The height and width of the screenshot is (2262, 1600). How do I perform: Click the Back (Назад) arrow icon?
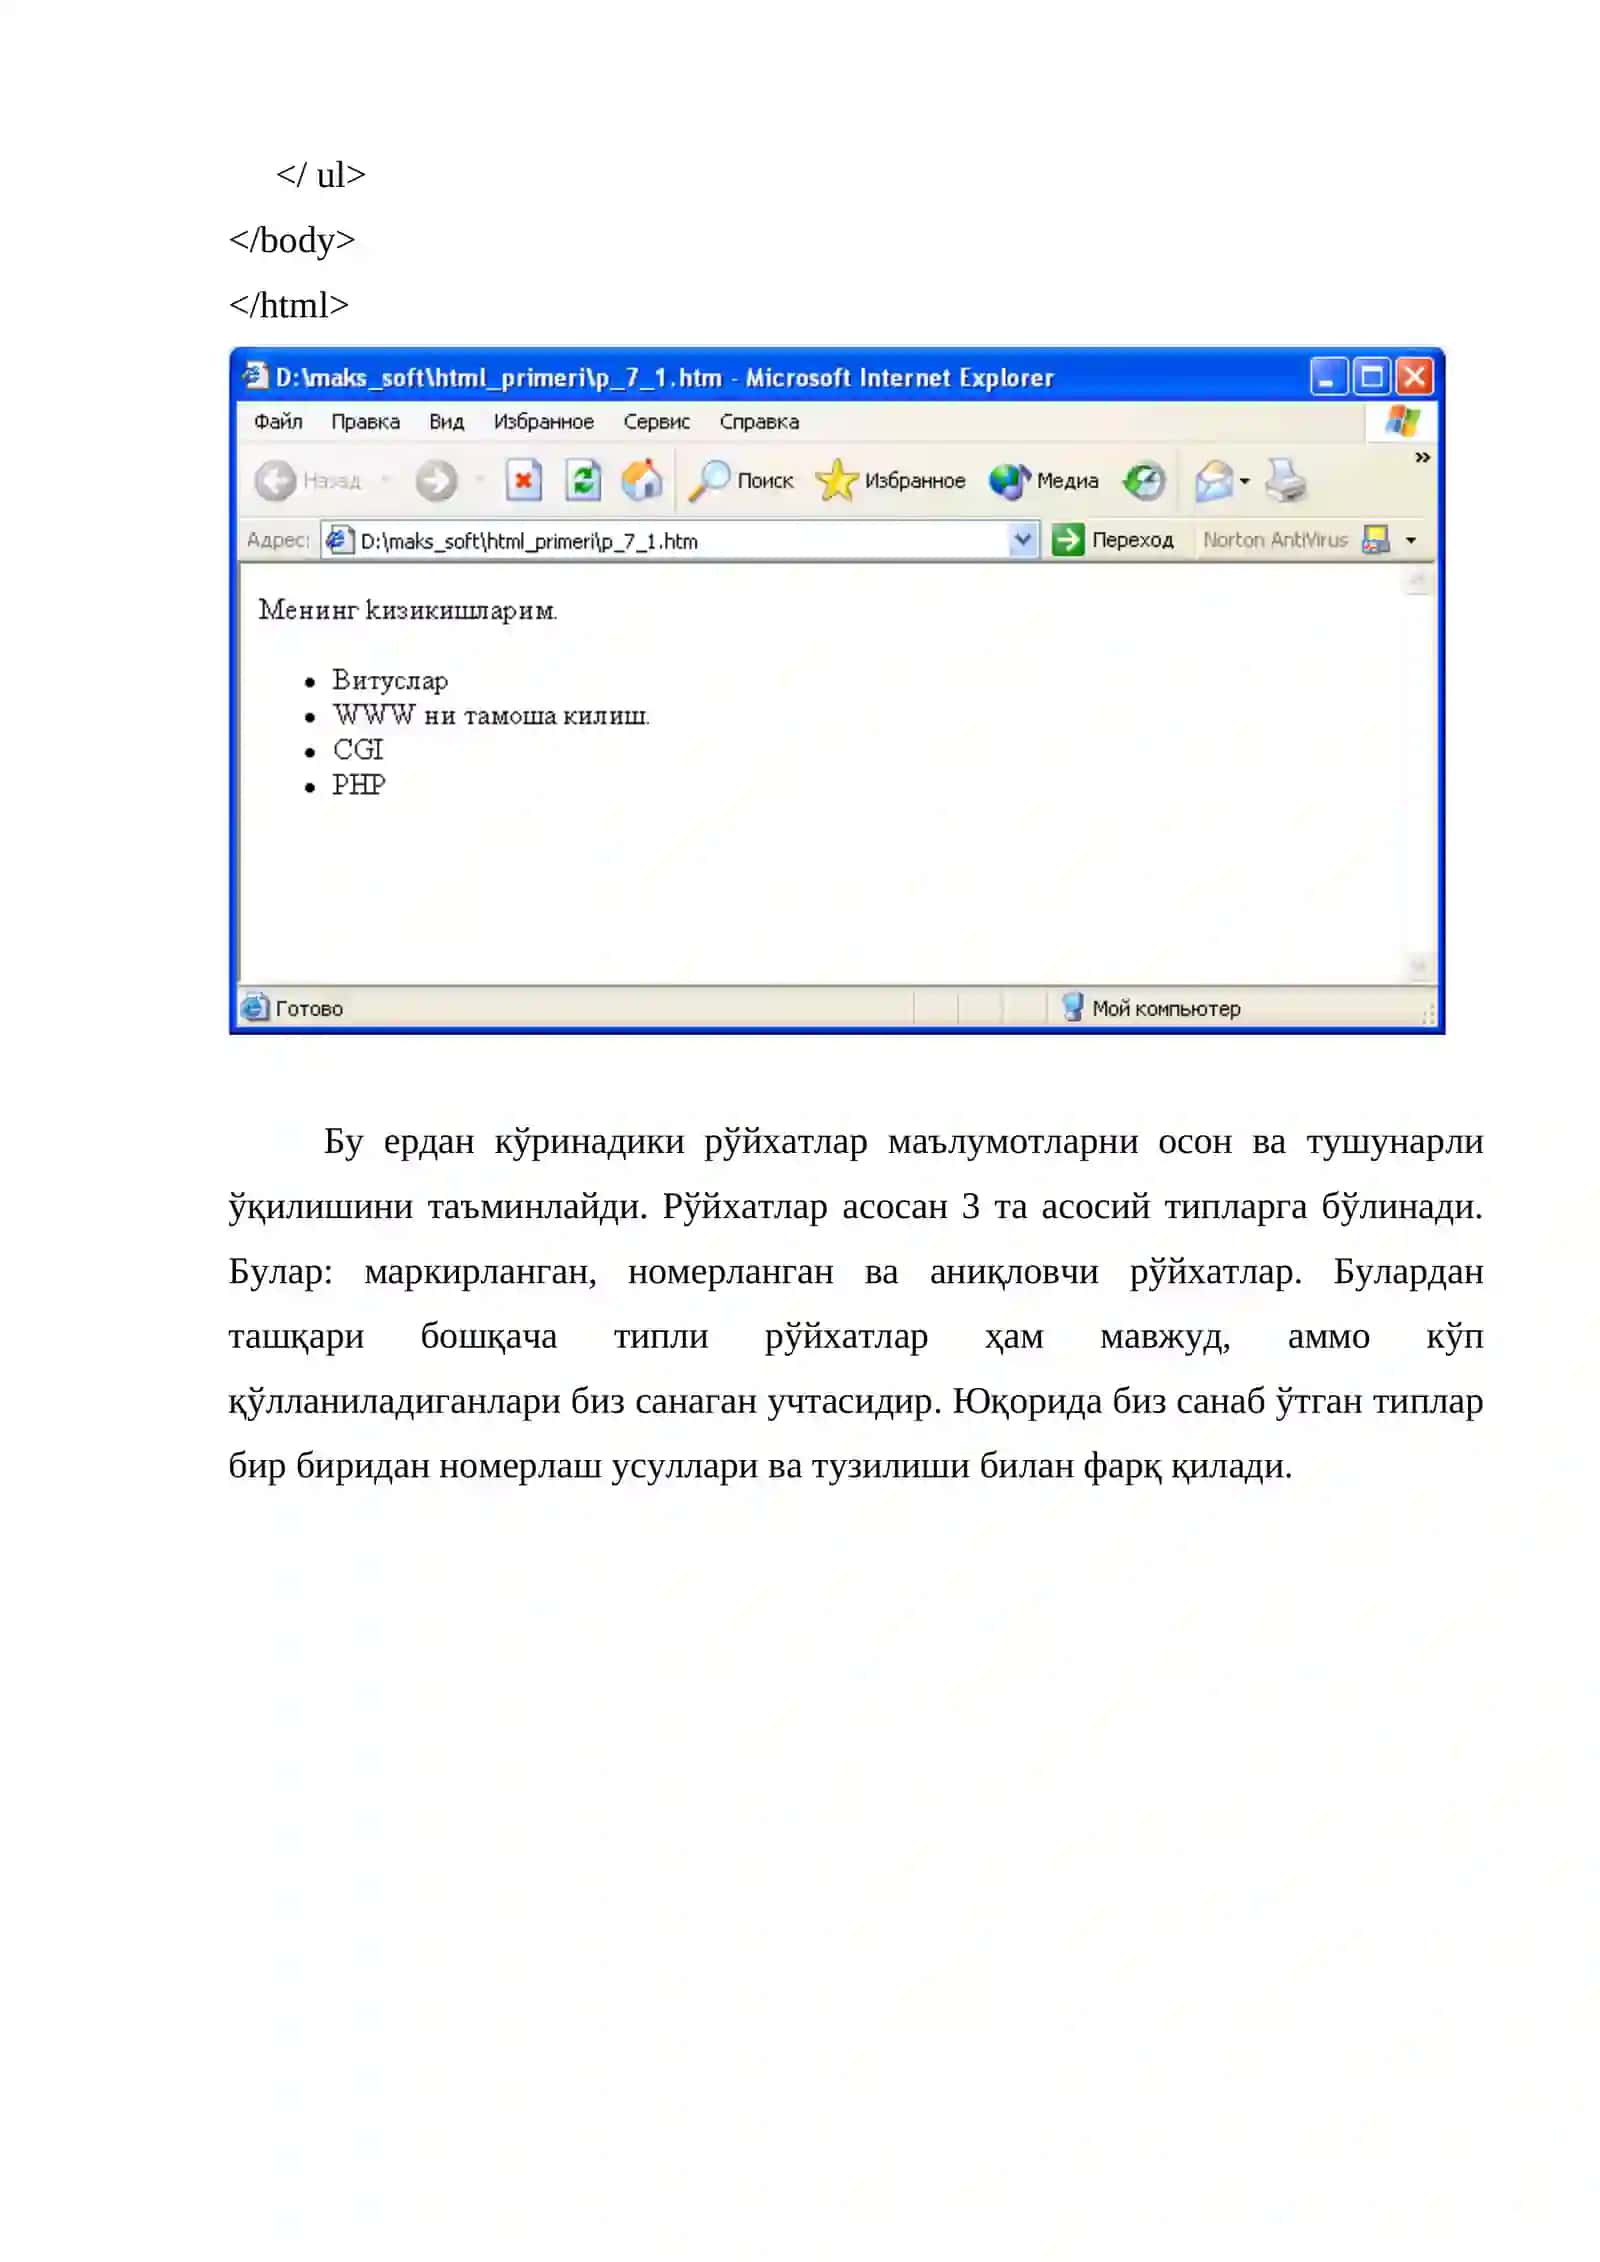click(x=275, y=481)
